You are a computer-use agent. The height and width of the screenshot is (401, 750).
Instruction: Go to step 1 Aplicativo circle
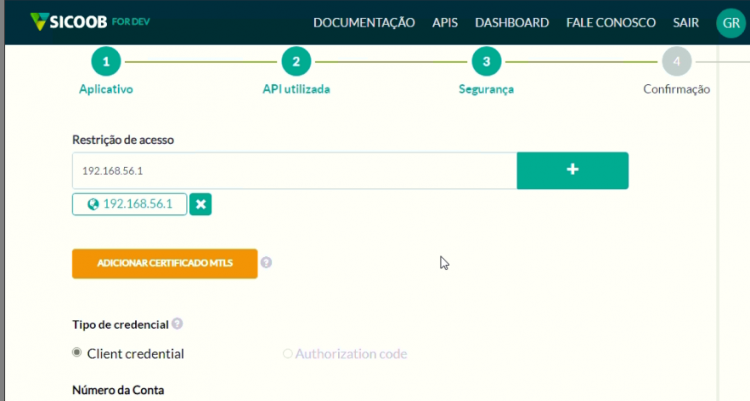(x=106, y=61)
